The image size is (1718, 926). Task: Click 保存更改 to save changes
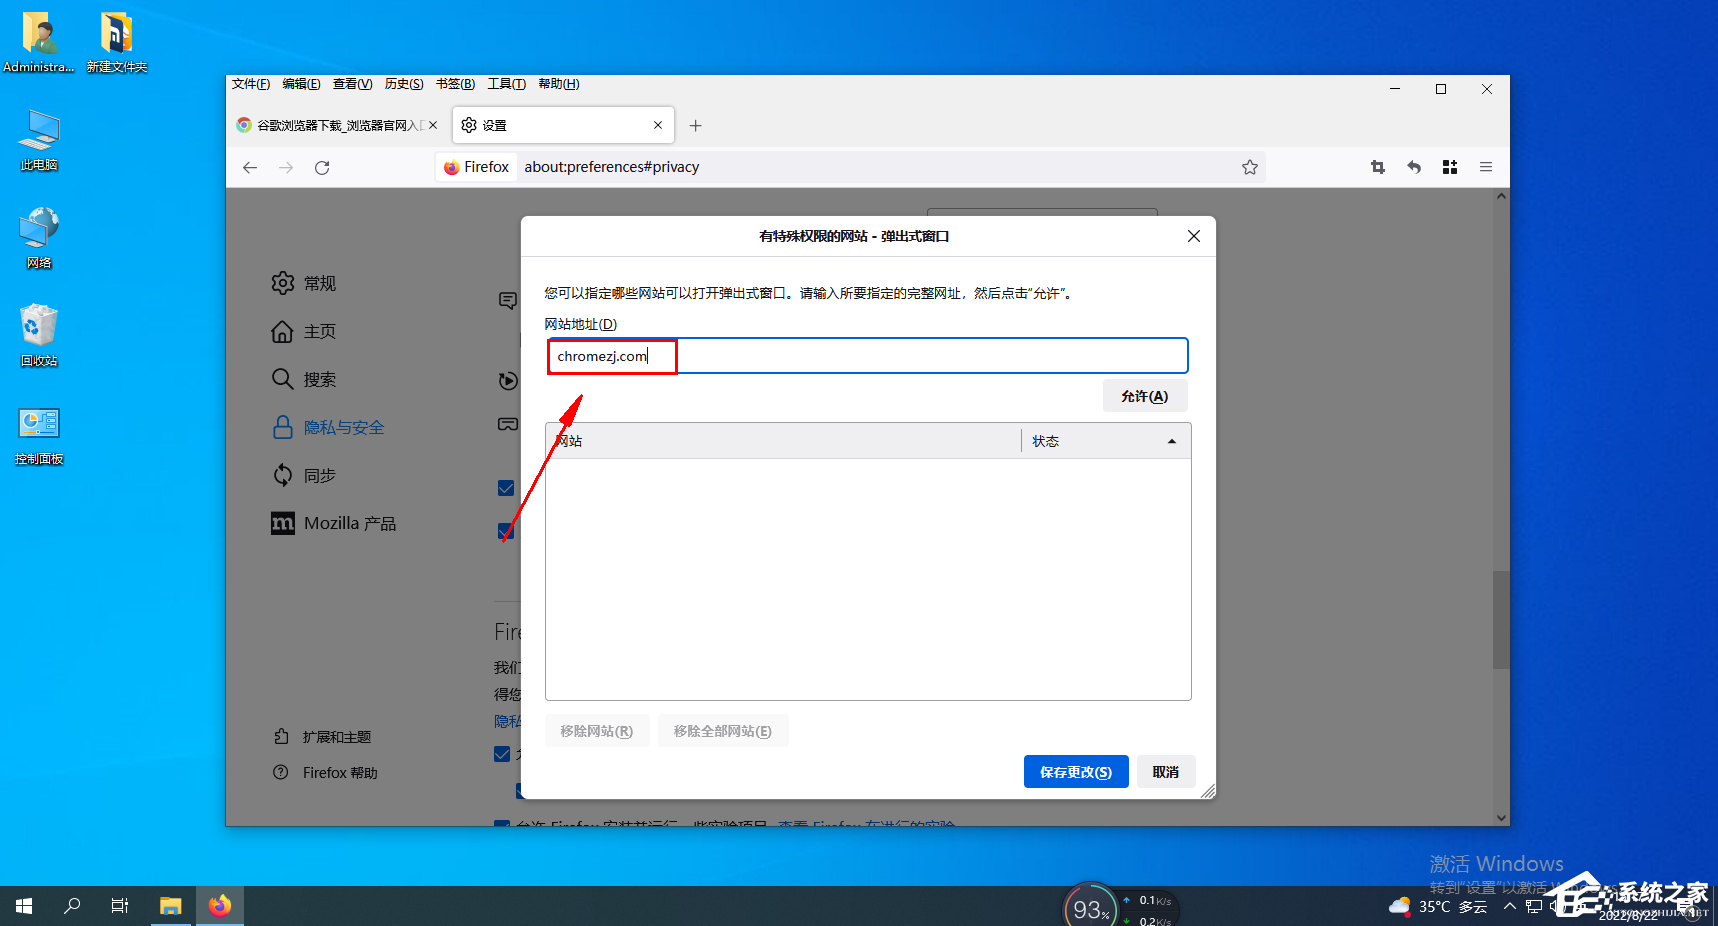point(1075,772)
